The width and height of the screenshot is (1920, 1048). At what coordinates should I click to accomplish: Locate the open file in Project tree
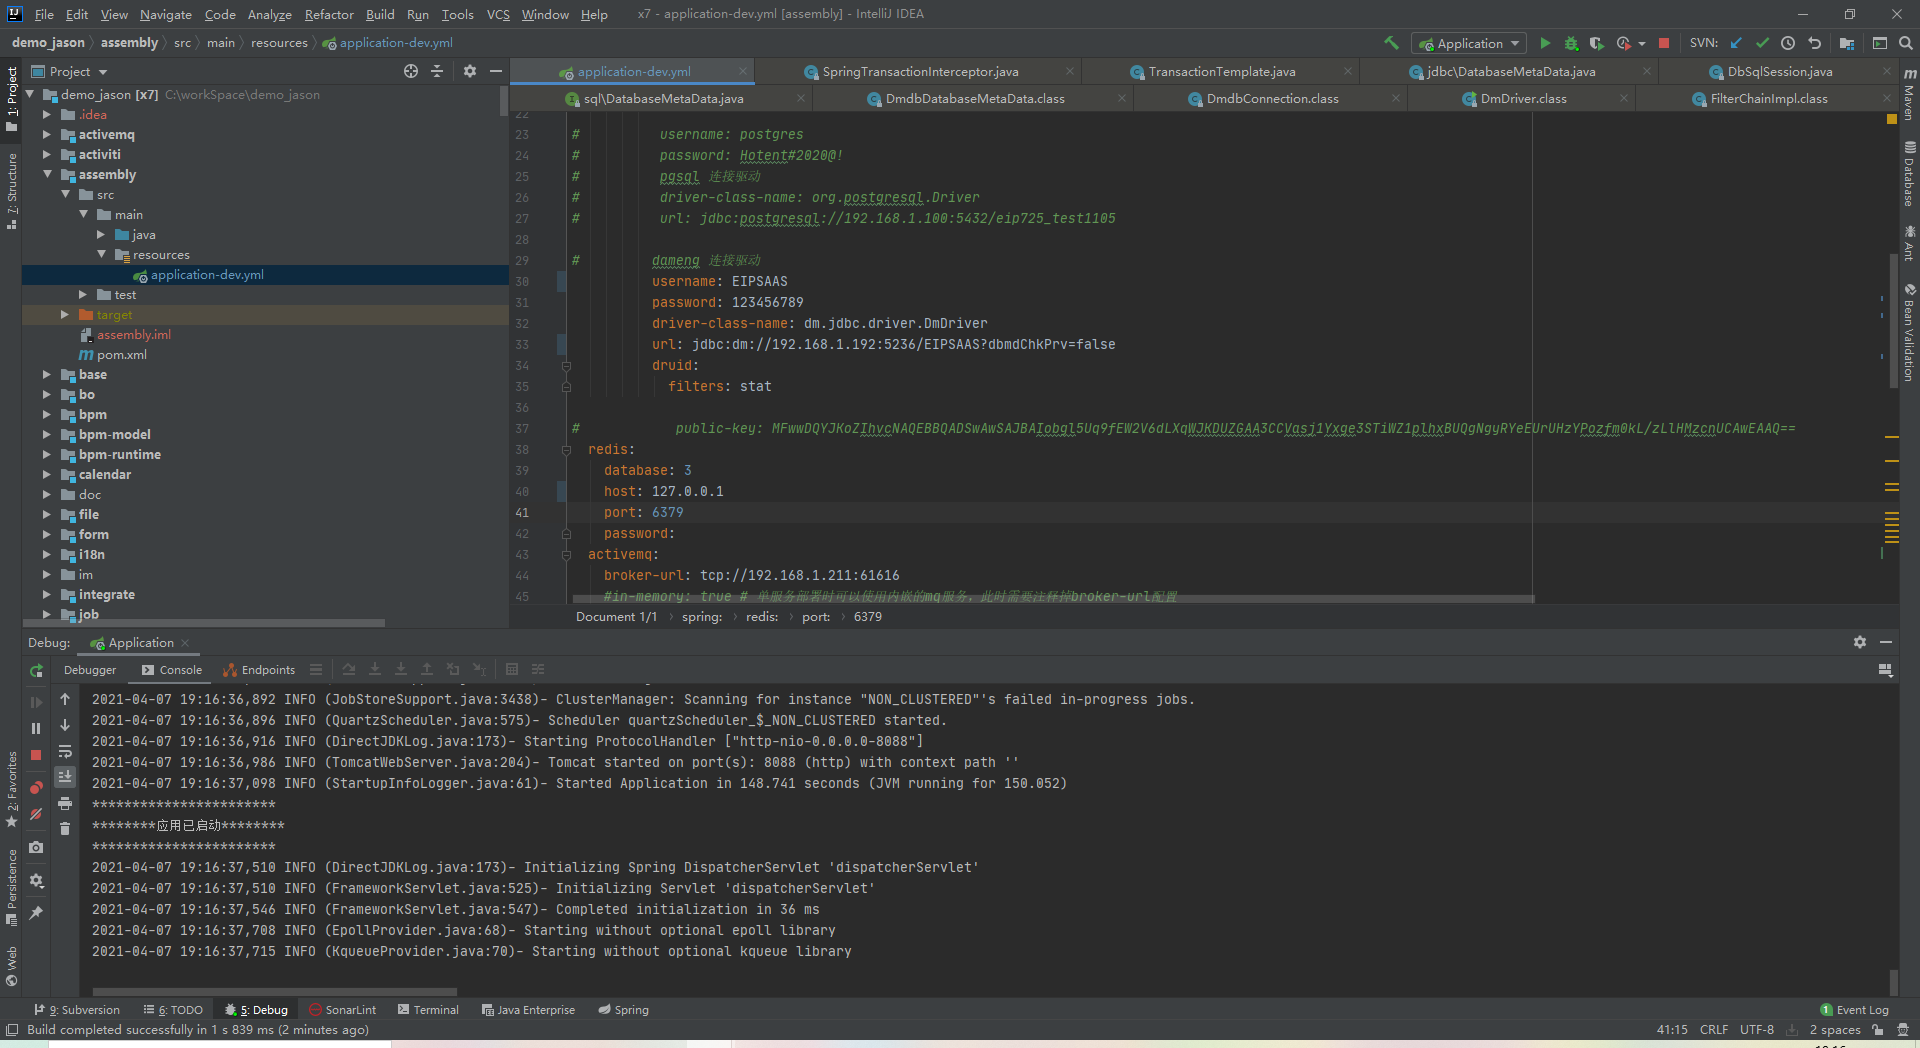pos(411,71)
